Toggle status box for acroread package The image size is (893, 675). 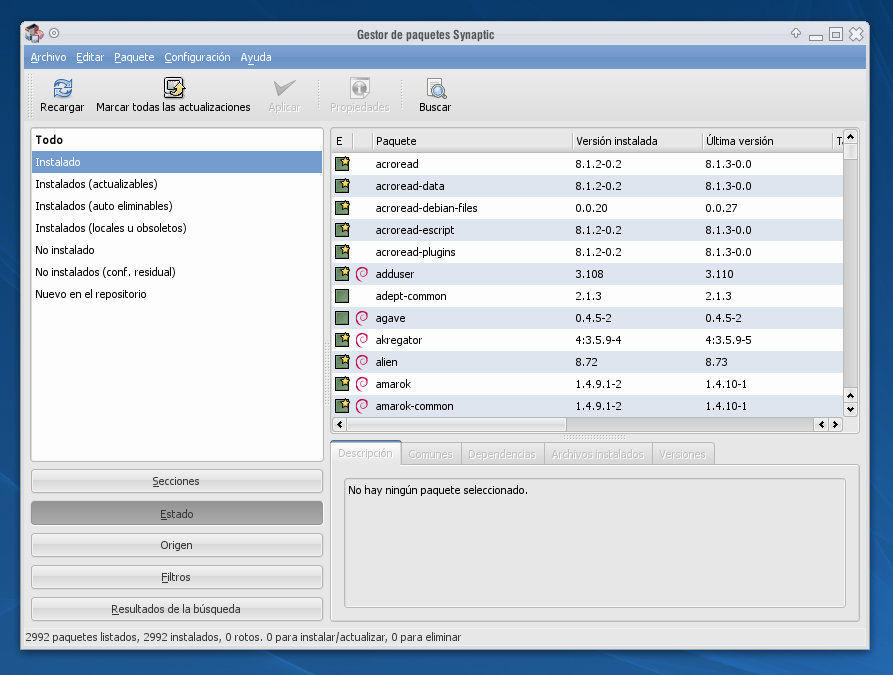tap(342, 164)
